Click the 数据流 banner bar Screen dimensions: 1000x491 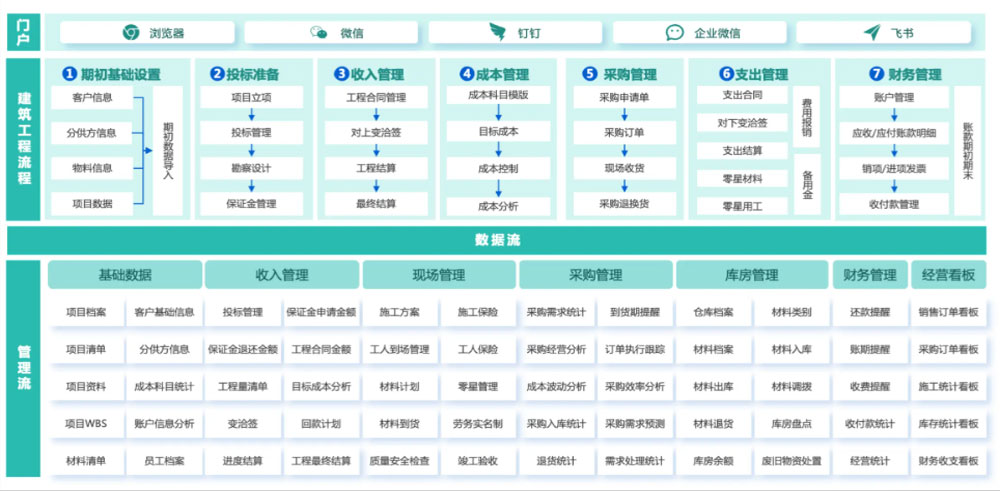497,240
